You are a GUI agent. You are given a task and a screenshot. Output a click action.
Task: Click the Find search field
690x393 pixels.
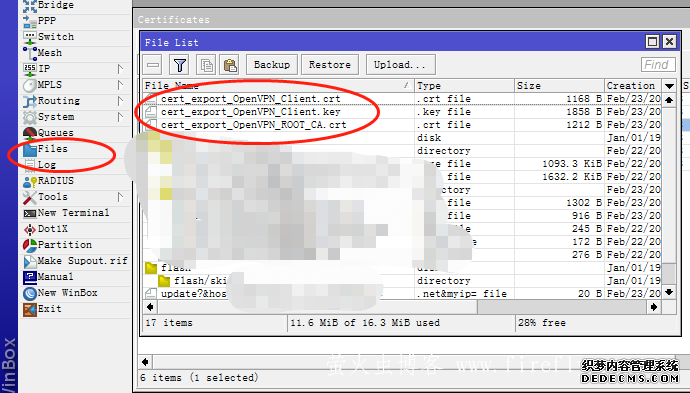[658, 65]
